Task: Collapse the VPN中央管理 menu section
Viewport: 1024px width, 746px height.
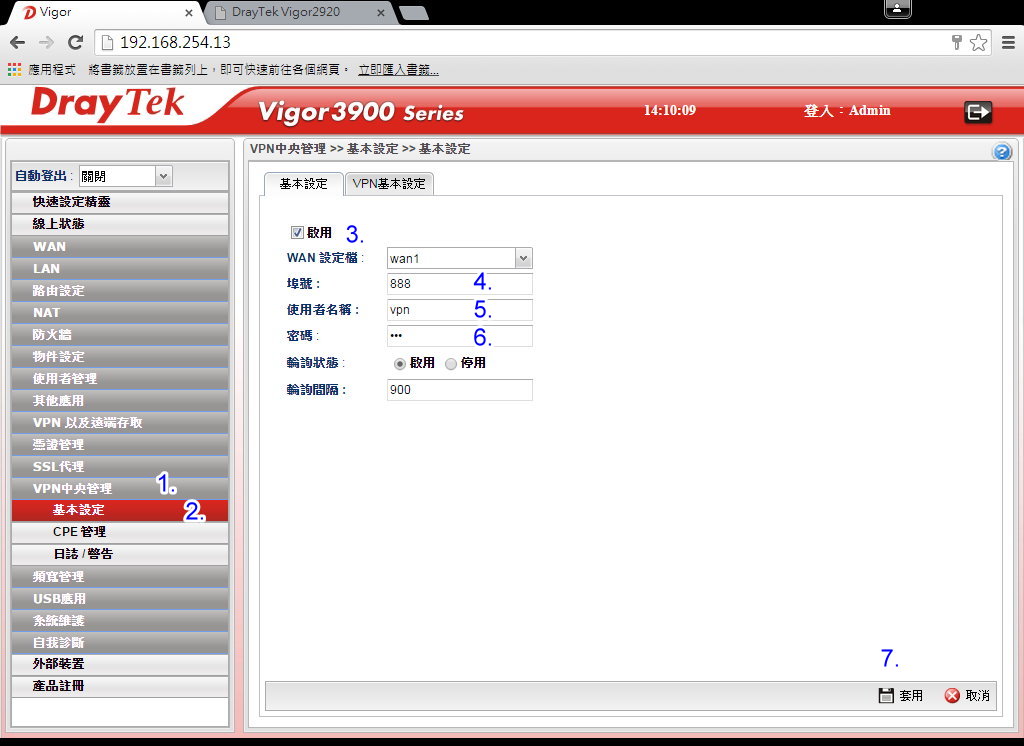Action: [x=120, y=489]
